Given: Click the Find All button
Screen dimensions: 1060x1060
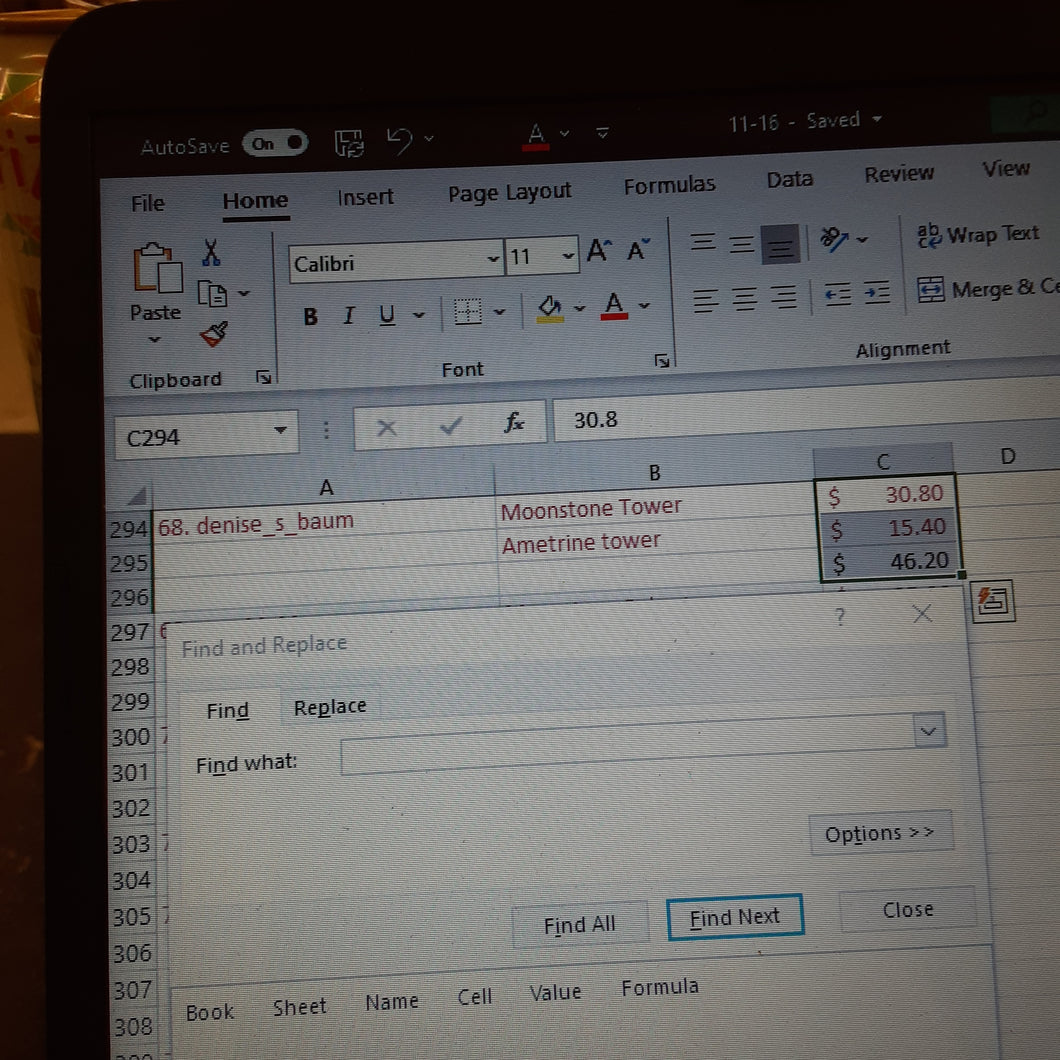Looking at the screenshot, I should pyautogui.click(x=579, y=925).
